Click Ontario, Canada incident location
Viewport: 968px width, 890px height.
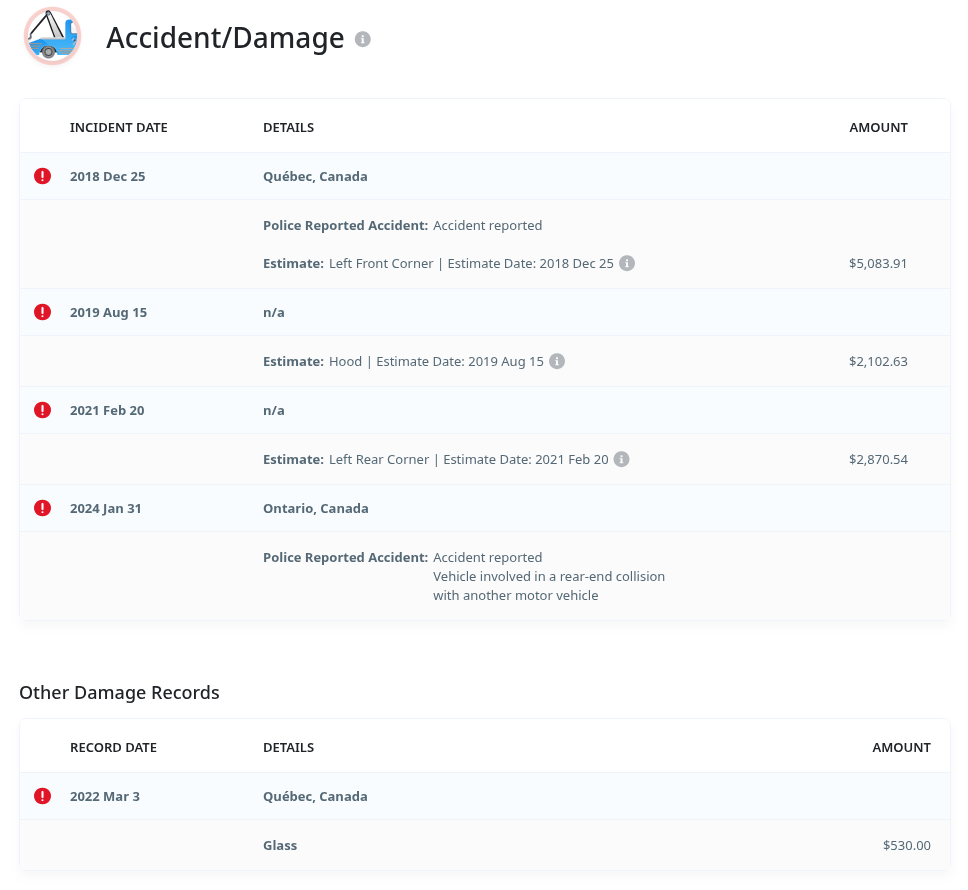tap(315, 508)
